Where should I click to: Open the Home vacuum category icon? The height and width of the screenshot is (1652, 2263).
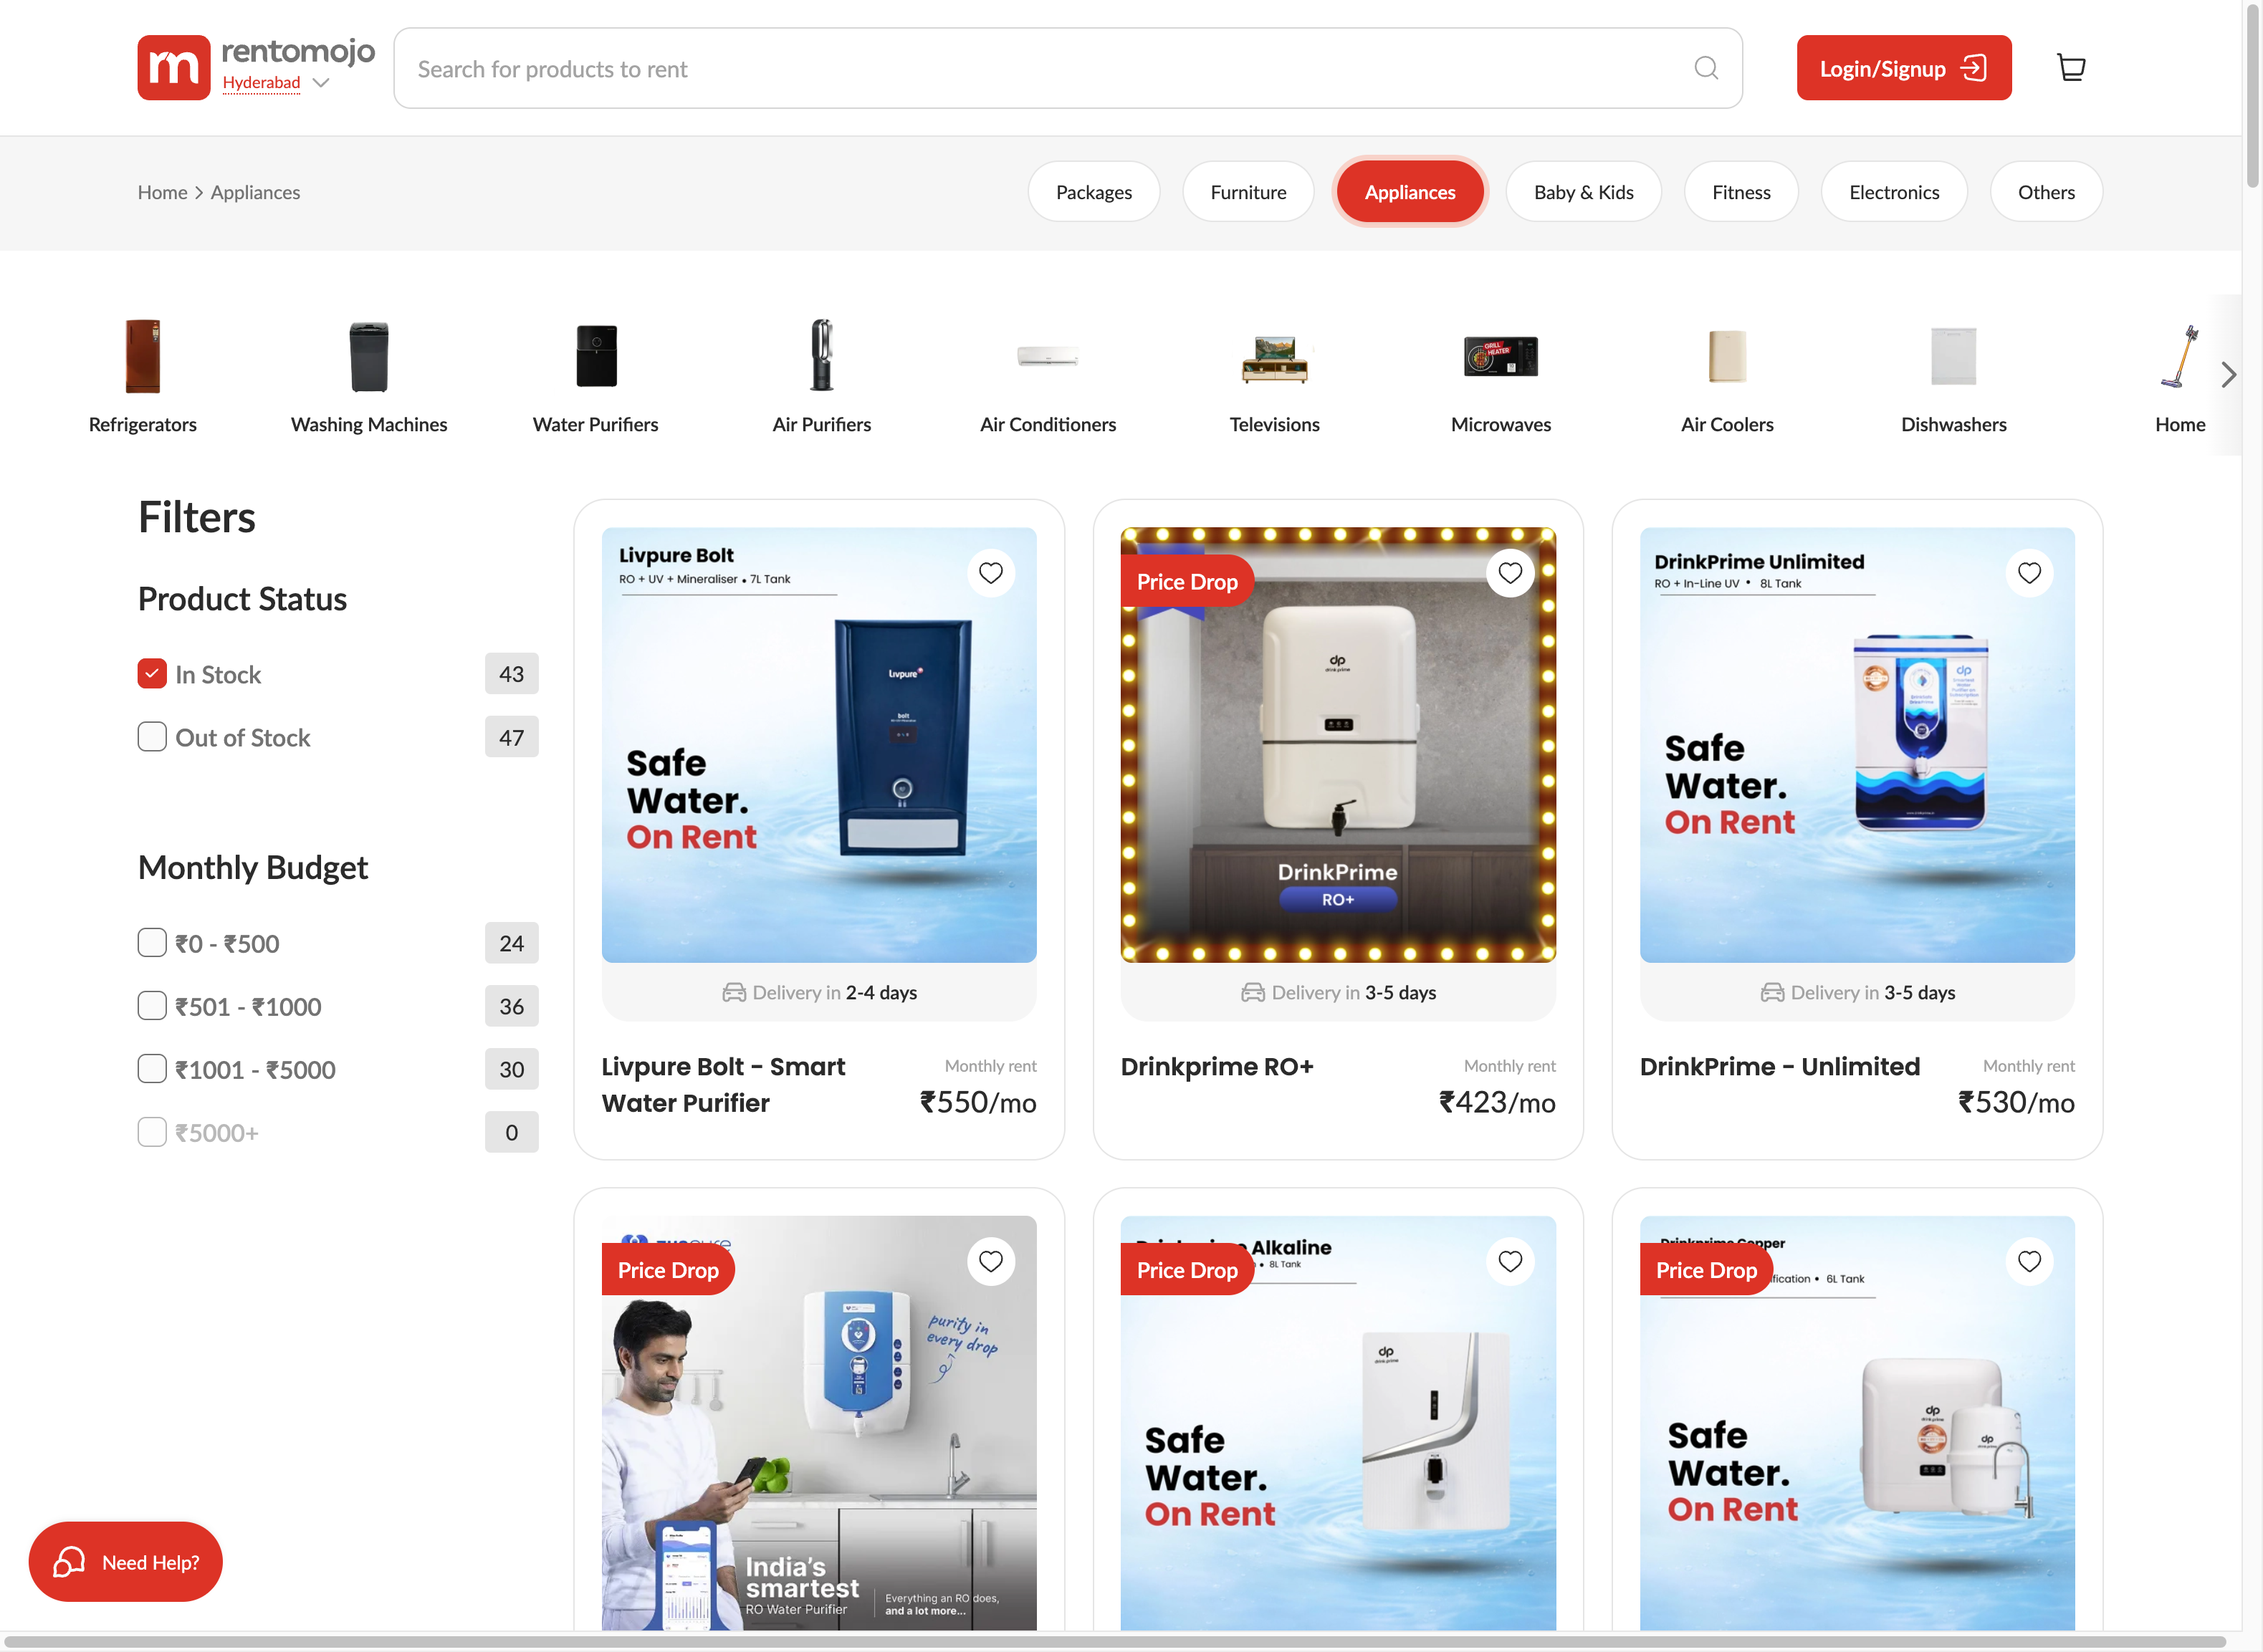point(2180,356)
